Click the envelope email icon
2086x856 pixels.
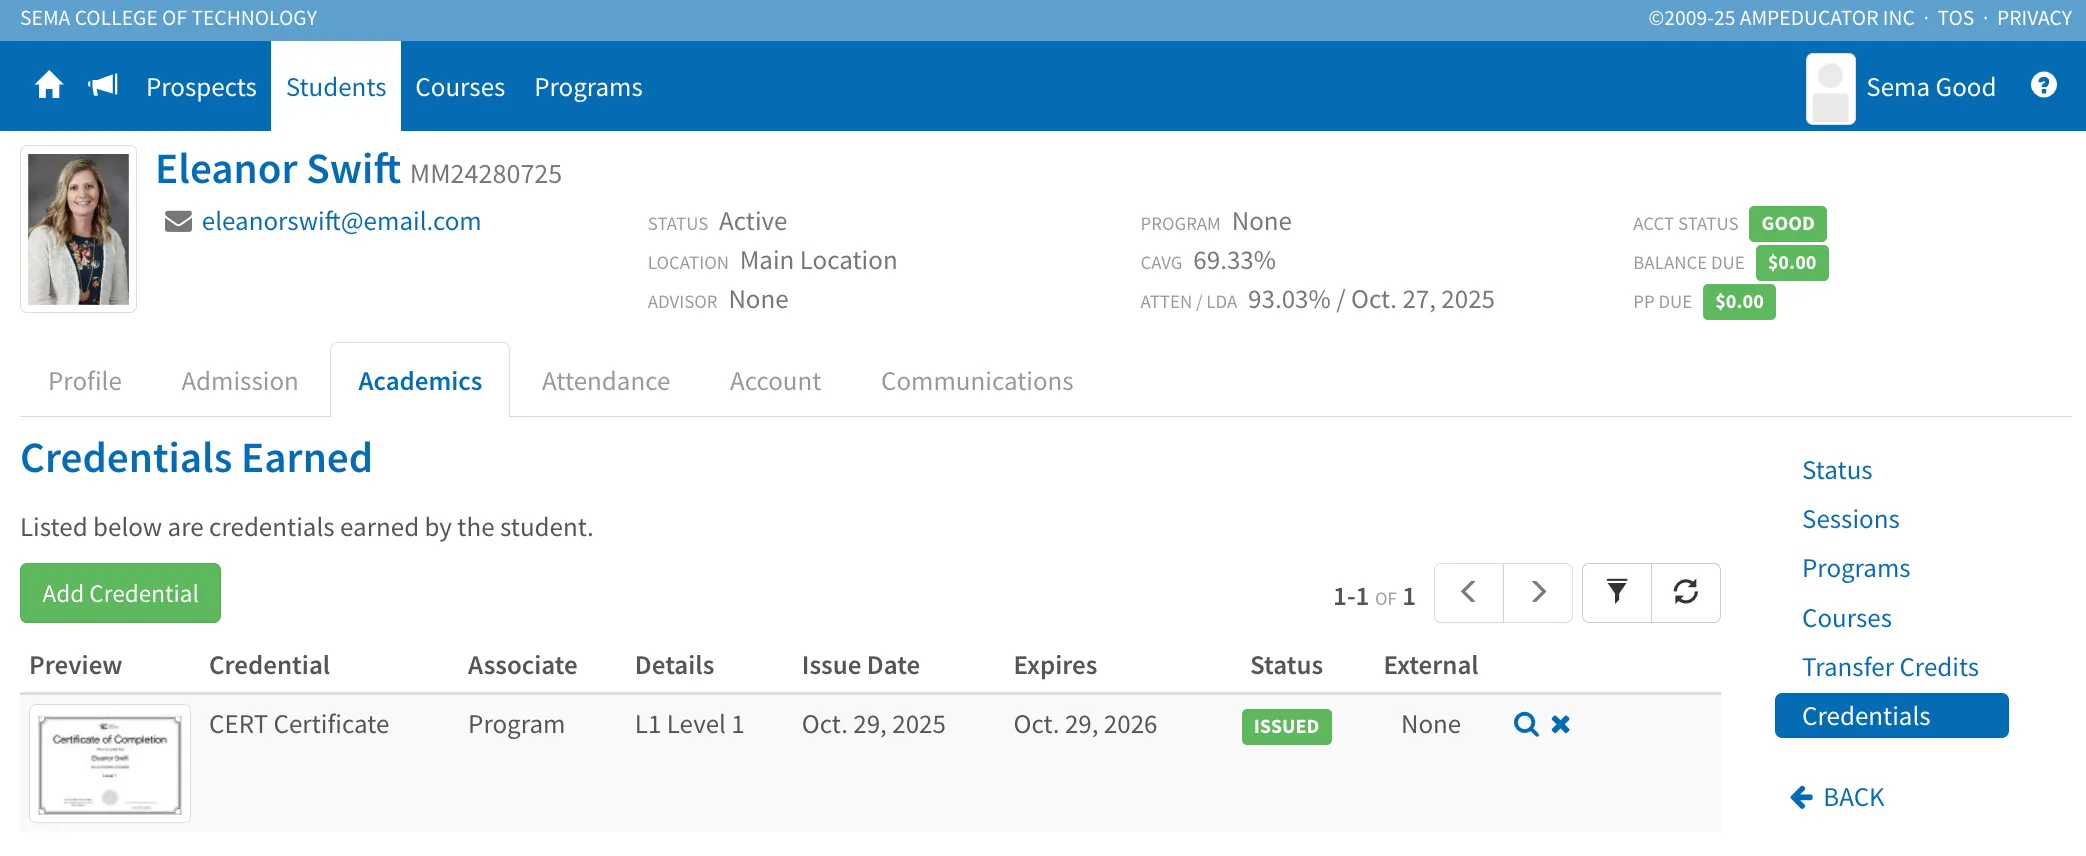[178, 221]
